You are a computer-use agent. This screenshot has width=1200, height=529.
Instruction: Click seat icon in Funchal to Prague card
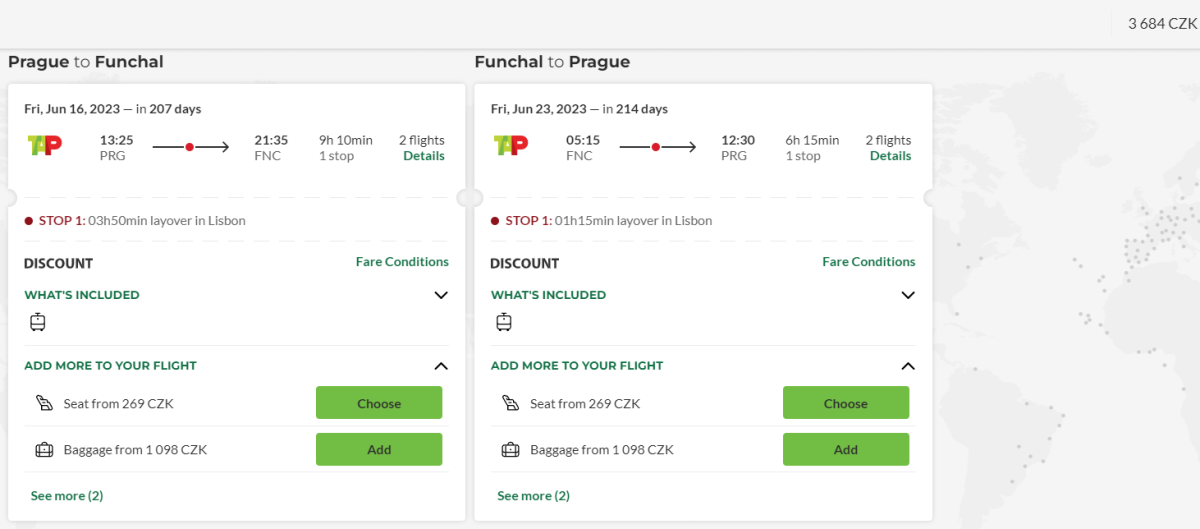tap(510, 404)
